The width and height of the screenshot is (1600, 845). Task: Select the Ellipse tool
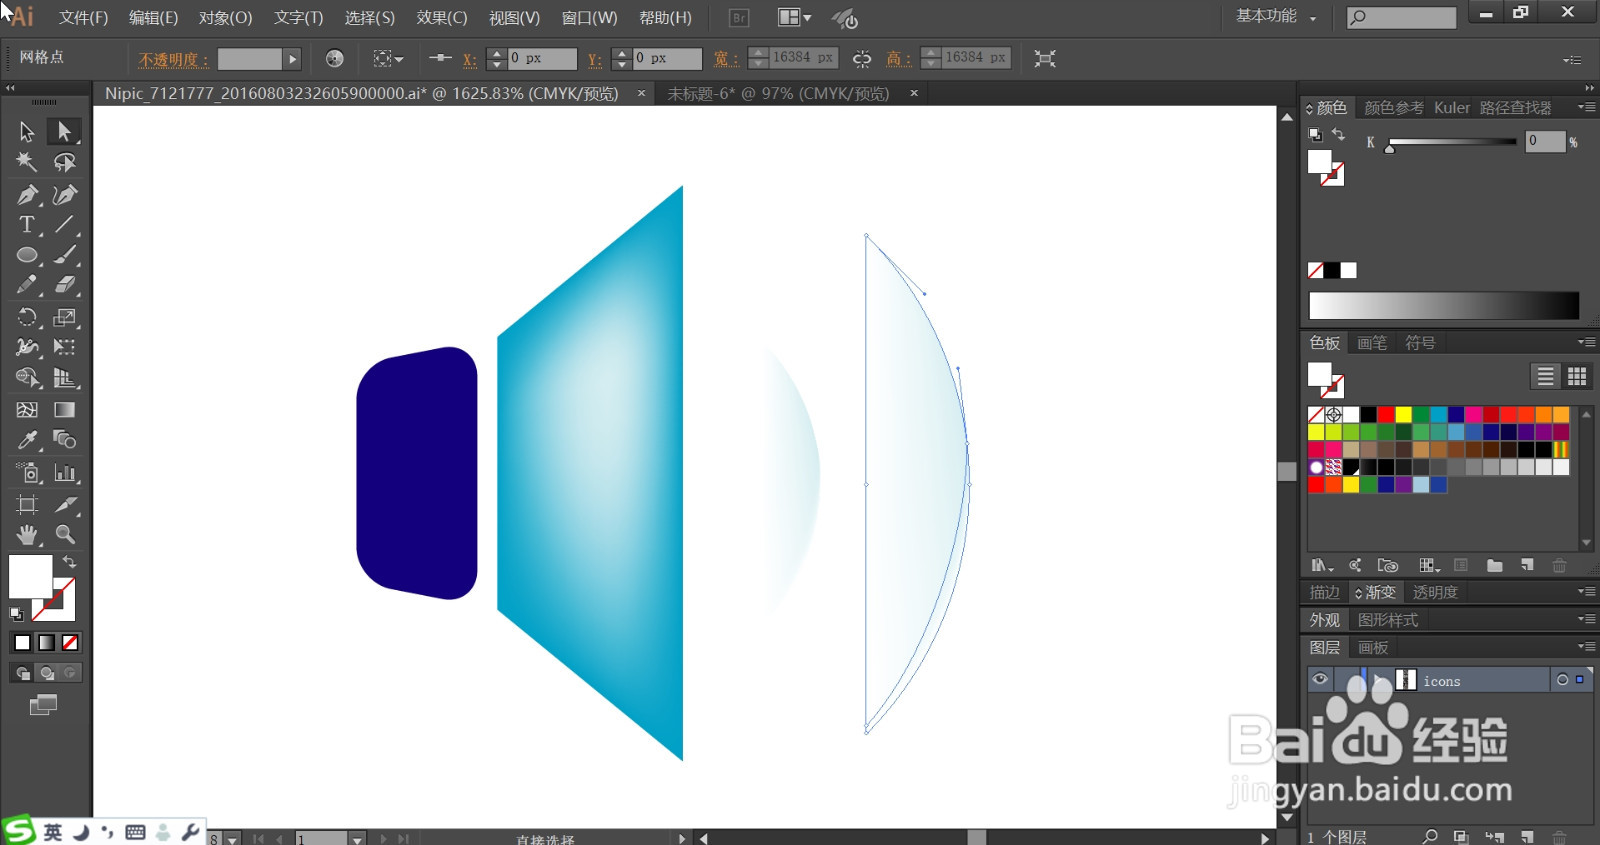(27, 255)
